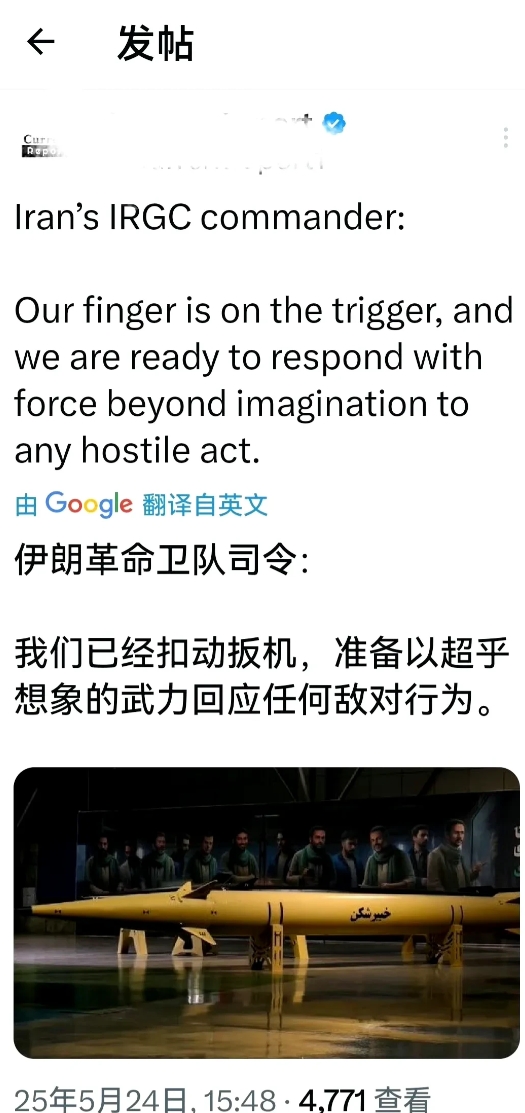Image resolution: width=525 pixels, height=1113 pixels.
Task: Tap the "any hostile act." closing line
Action: click(137, 450)
